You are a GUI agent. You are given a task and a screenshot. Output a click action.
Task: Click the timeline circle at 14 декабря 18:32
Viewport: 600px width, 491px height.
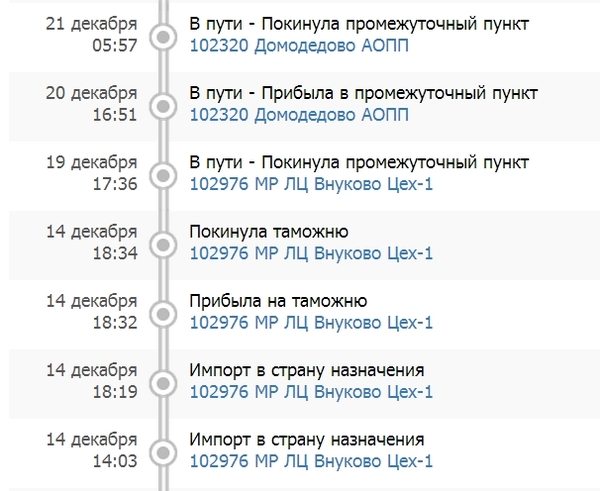(x=161, y=312)
